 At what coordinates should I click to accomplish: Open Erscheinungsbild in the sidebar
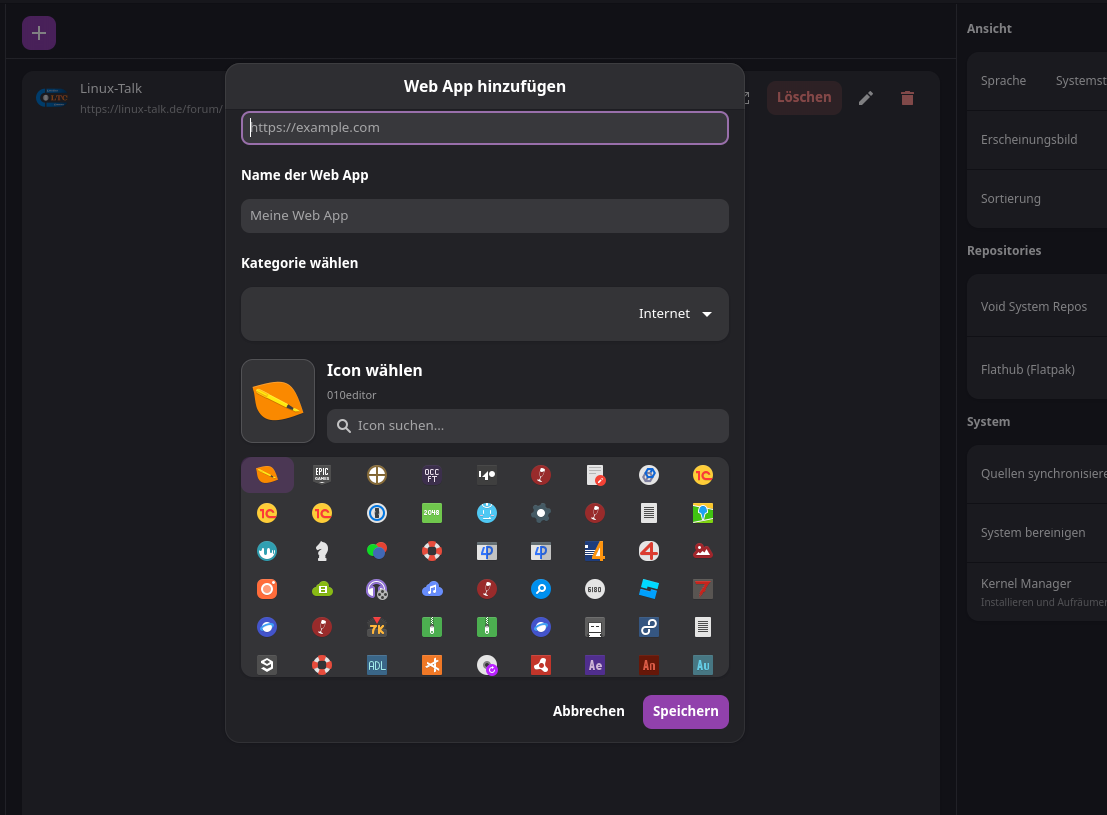[1038, 140]
